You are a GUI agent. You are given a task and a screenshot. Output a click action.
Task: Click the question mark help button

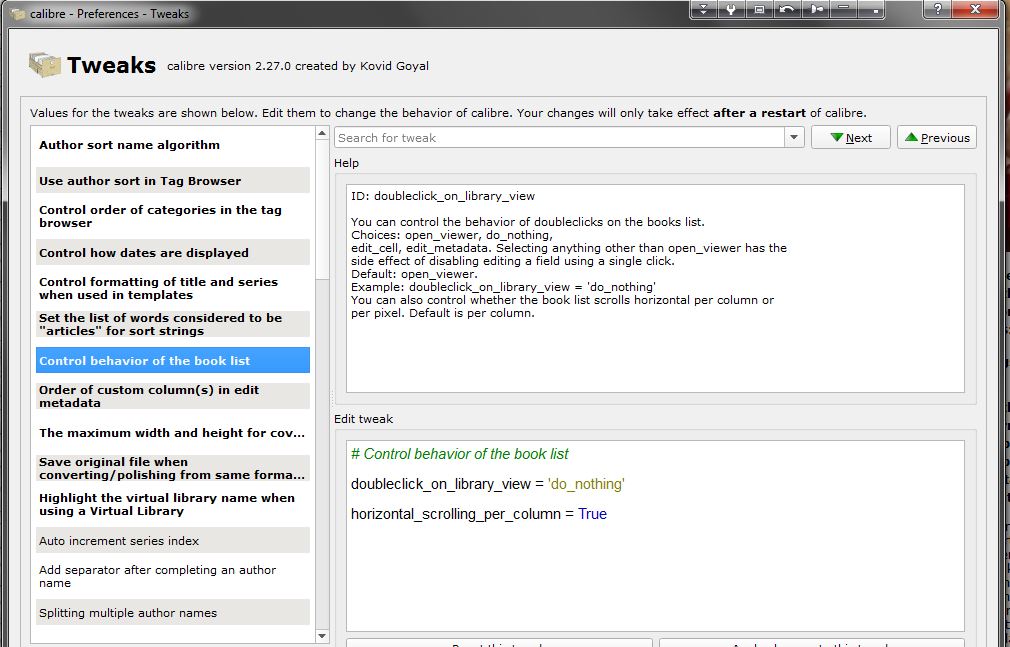pos(939,10)
